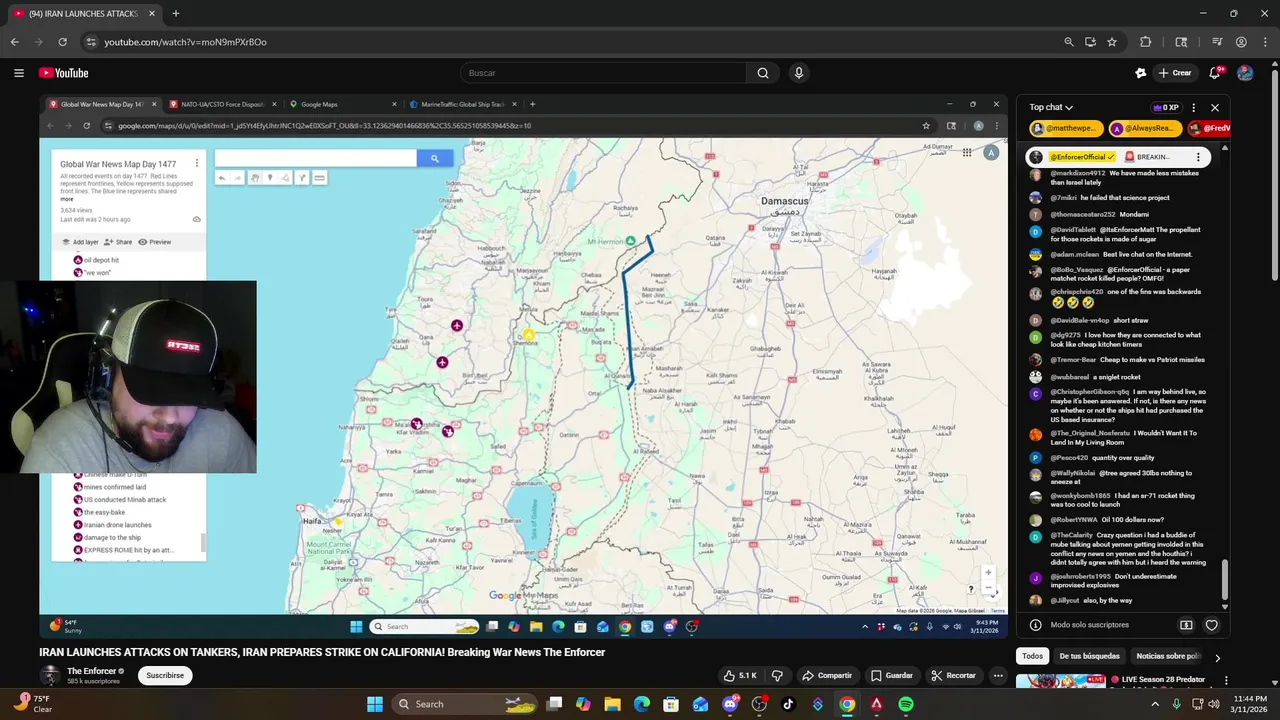Viewport: 1280px width, 720px height.
Task: Click the Compartir share button
Action: point(827,676)
